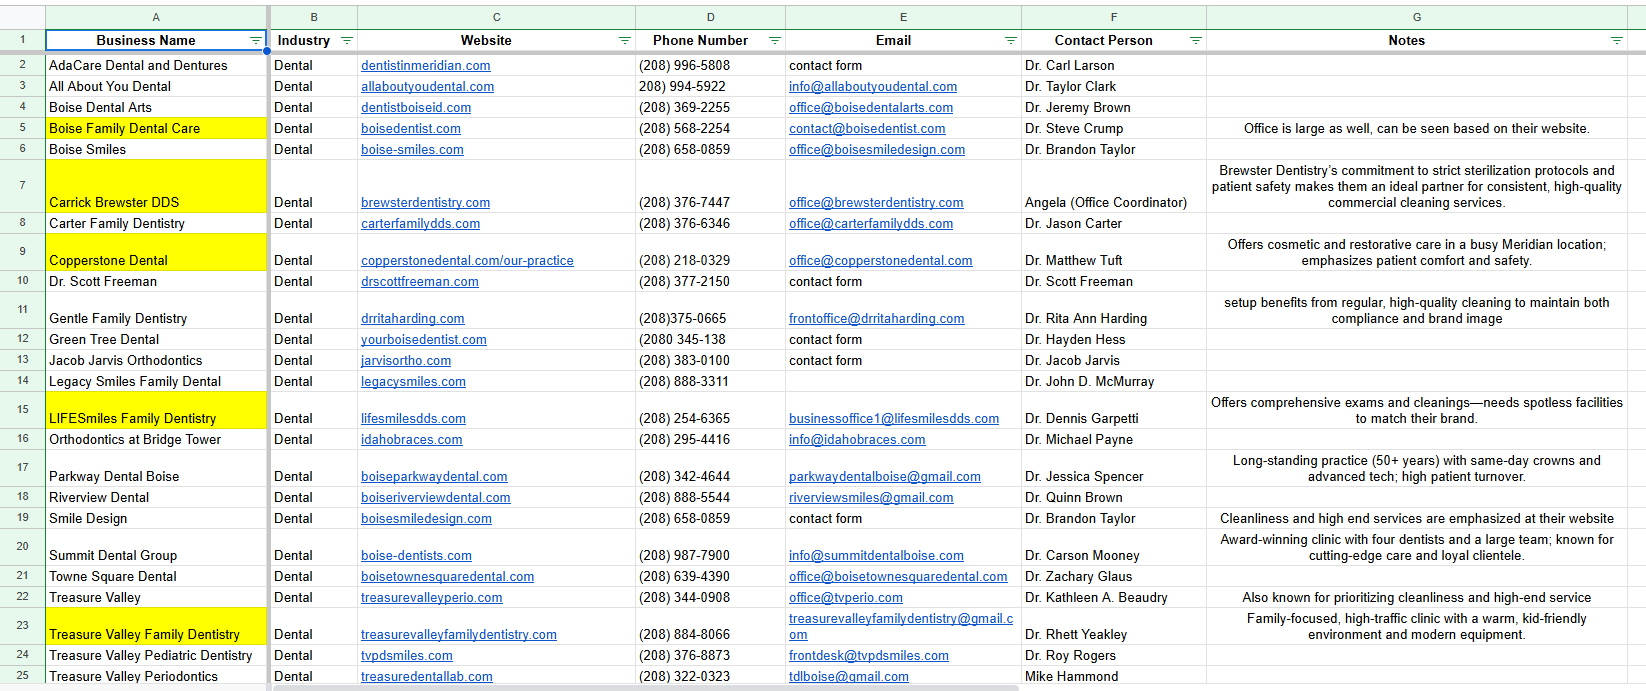
Task: Follow the jarvisortho.com link
Action: pyautogui.click(x=406, y=361)
